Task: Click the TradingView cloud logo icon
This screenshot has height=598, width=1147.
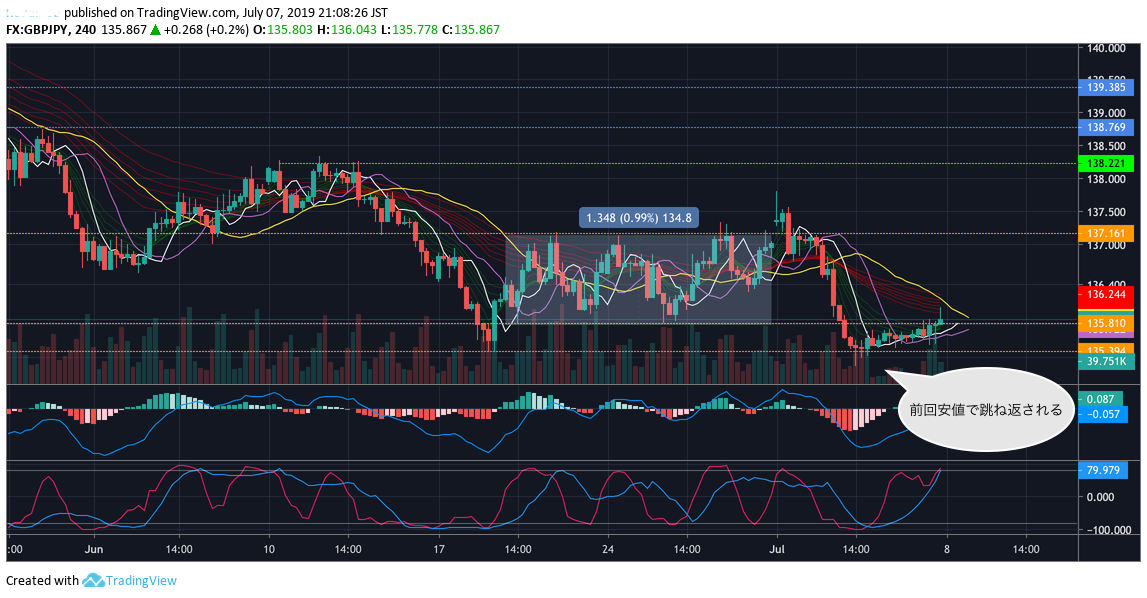Action: pyautogui.click(x=93, y=580)
